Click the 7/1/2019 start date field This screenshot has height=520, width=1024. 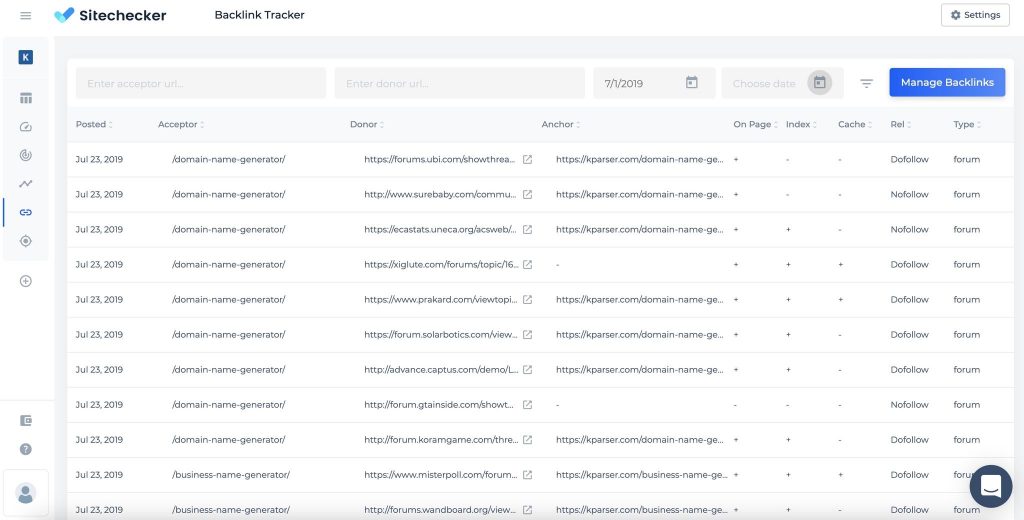[654, 84]
